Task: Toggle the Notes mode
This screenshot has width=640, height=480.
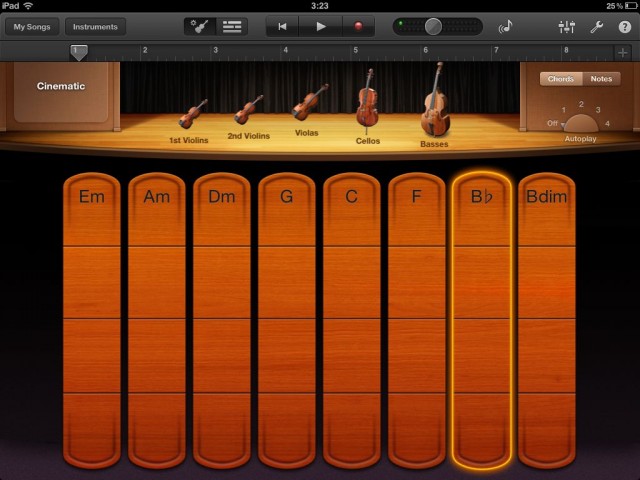Action: [601, 79]
